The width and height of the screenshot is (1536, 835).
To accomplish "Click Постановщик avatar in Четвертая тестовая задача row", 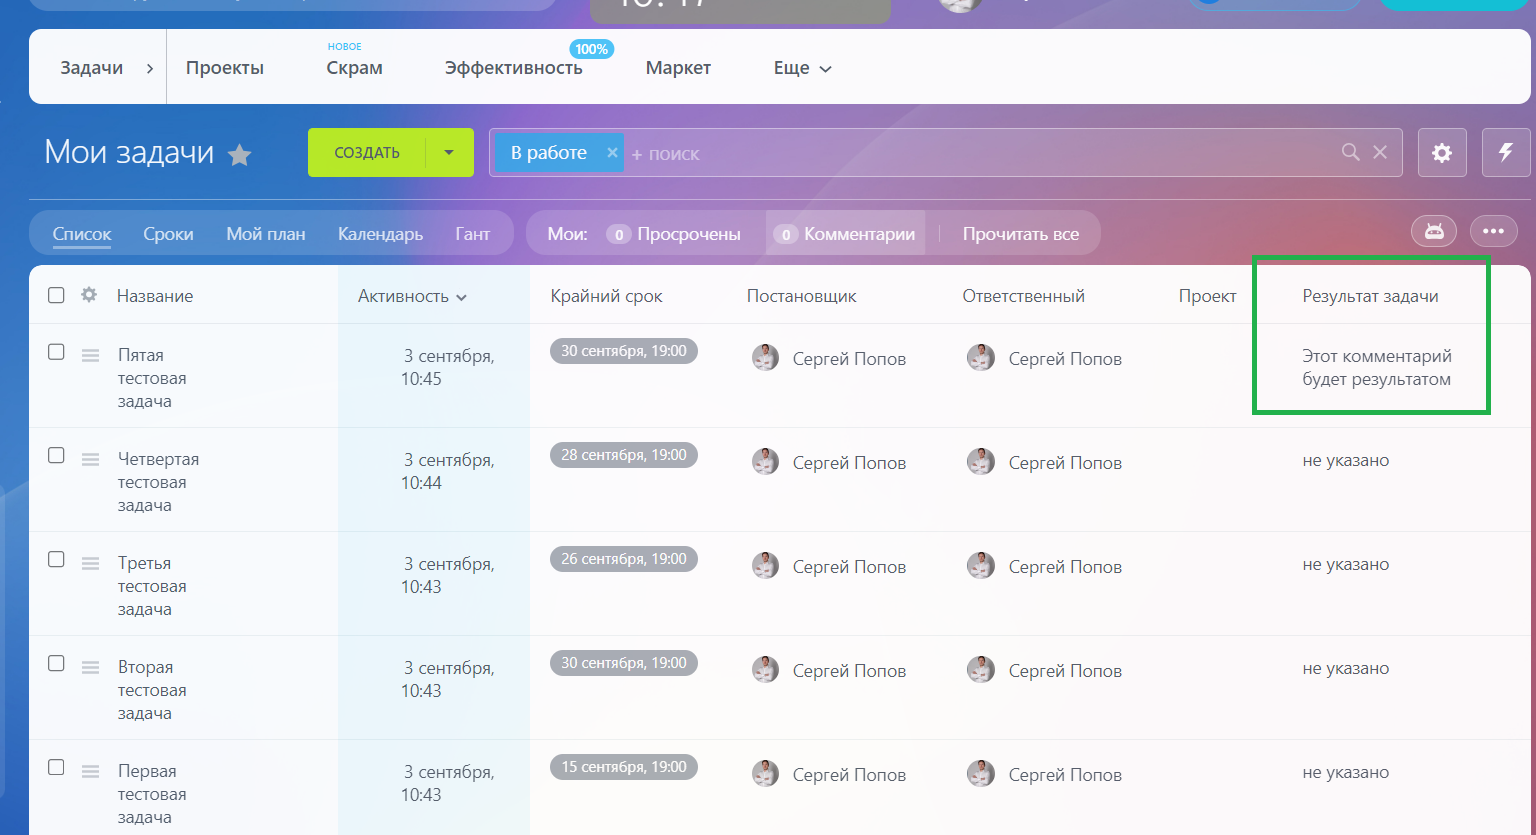I will [x=765, y=462].
